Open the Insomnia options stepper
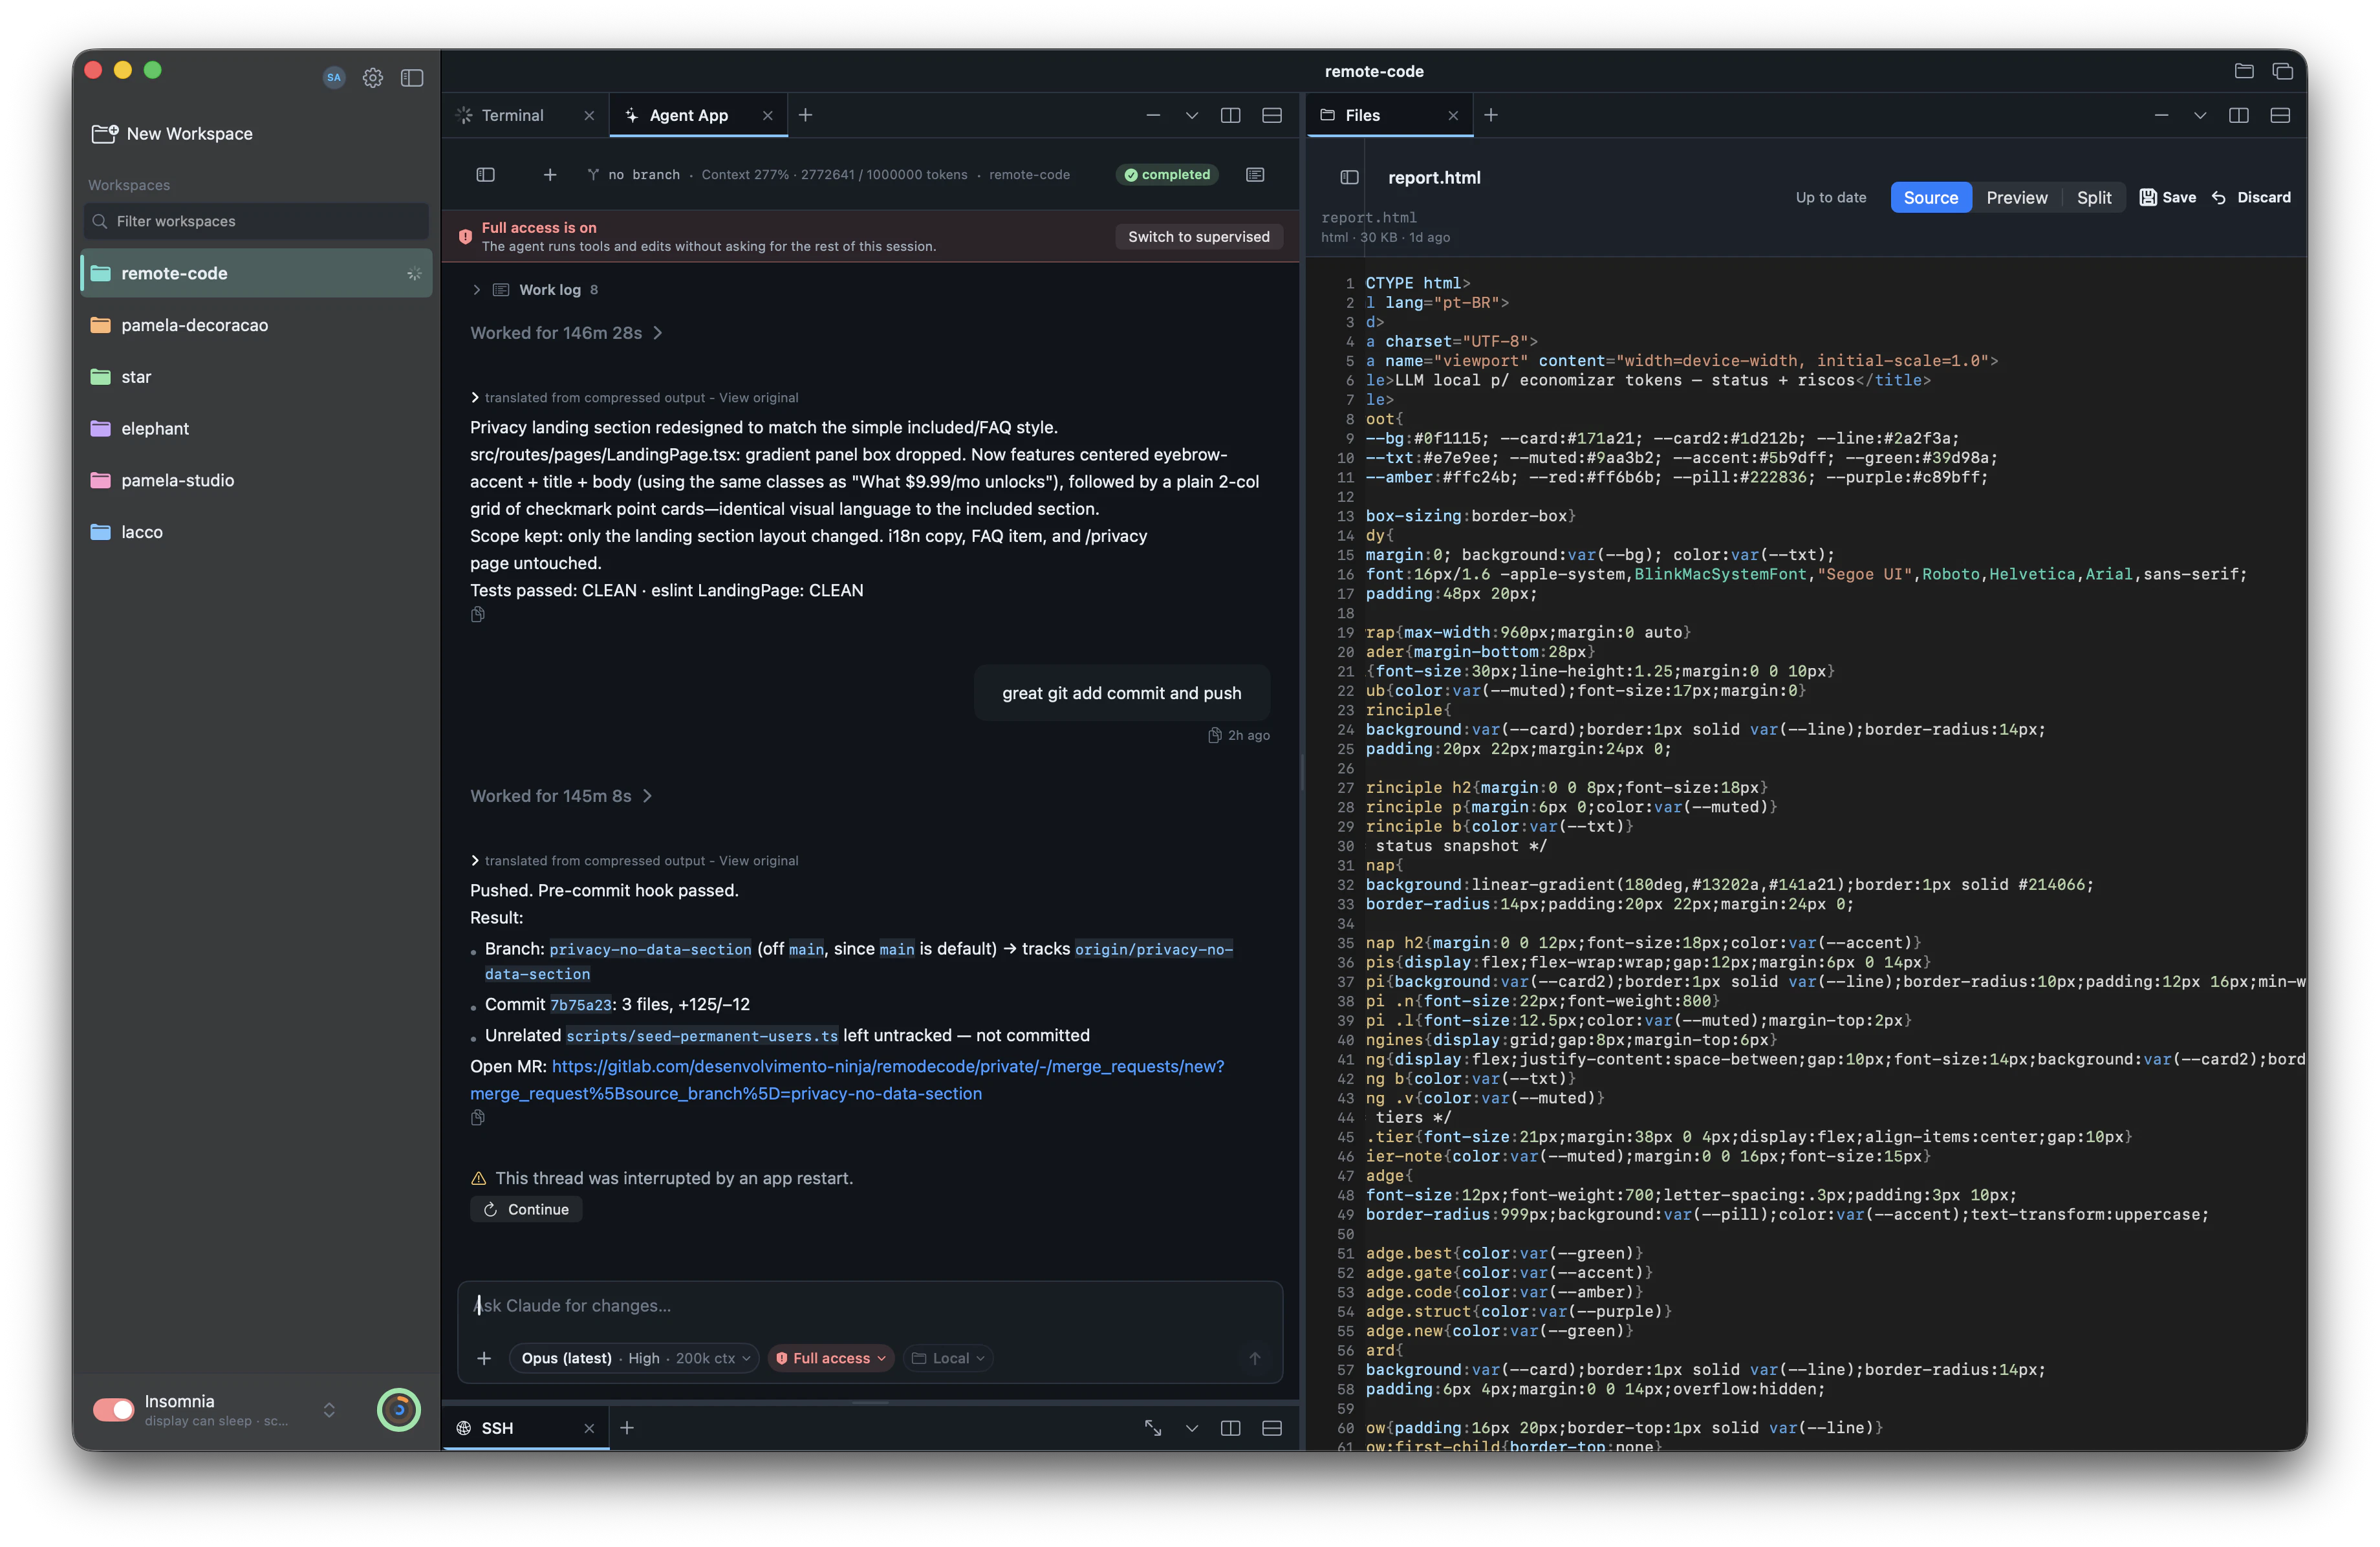The image size is (2380, 1547). click(329, 1409)
